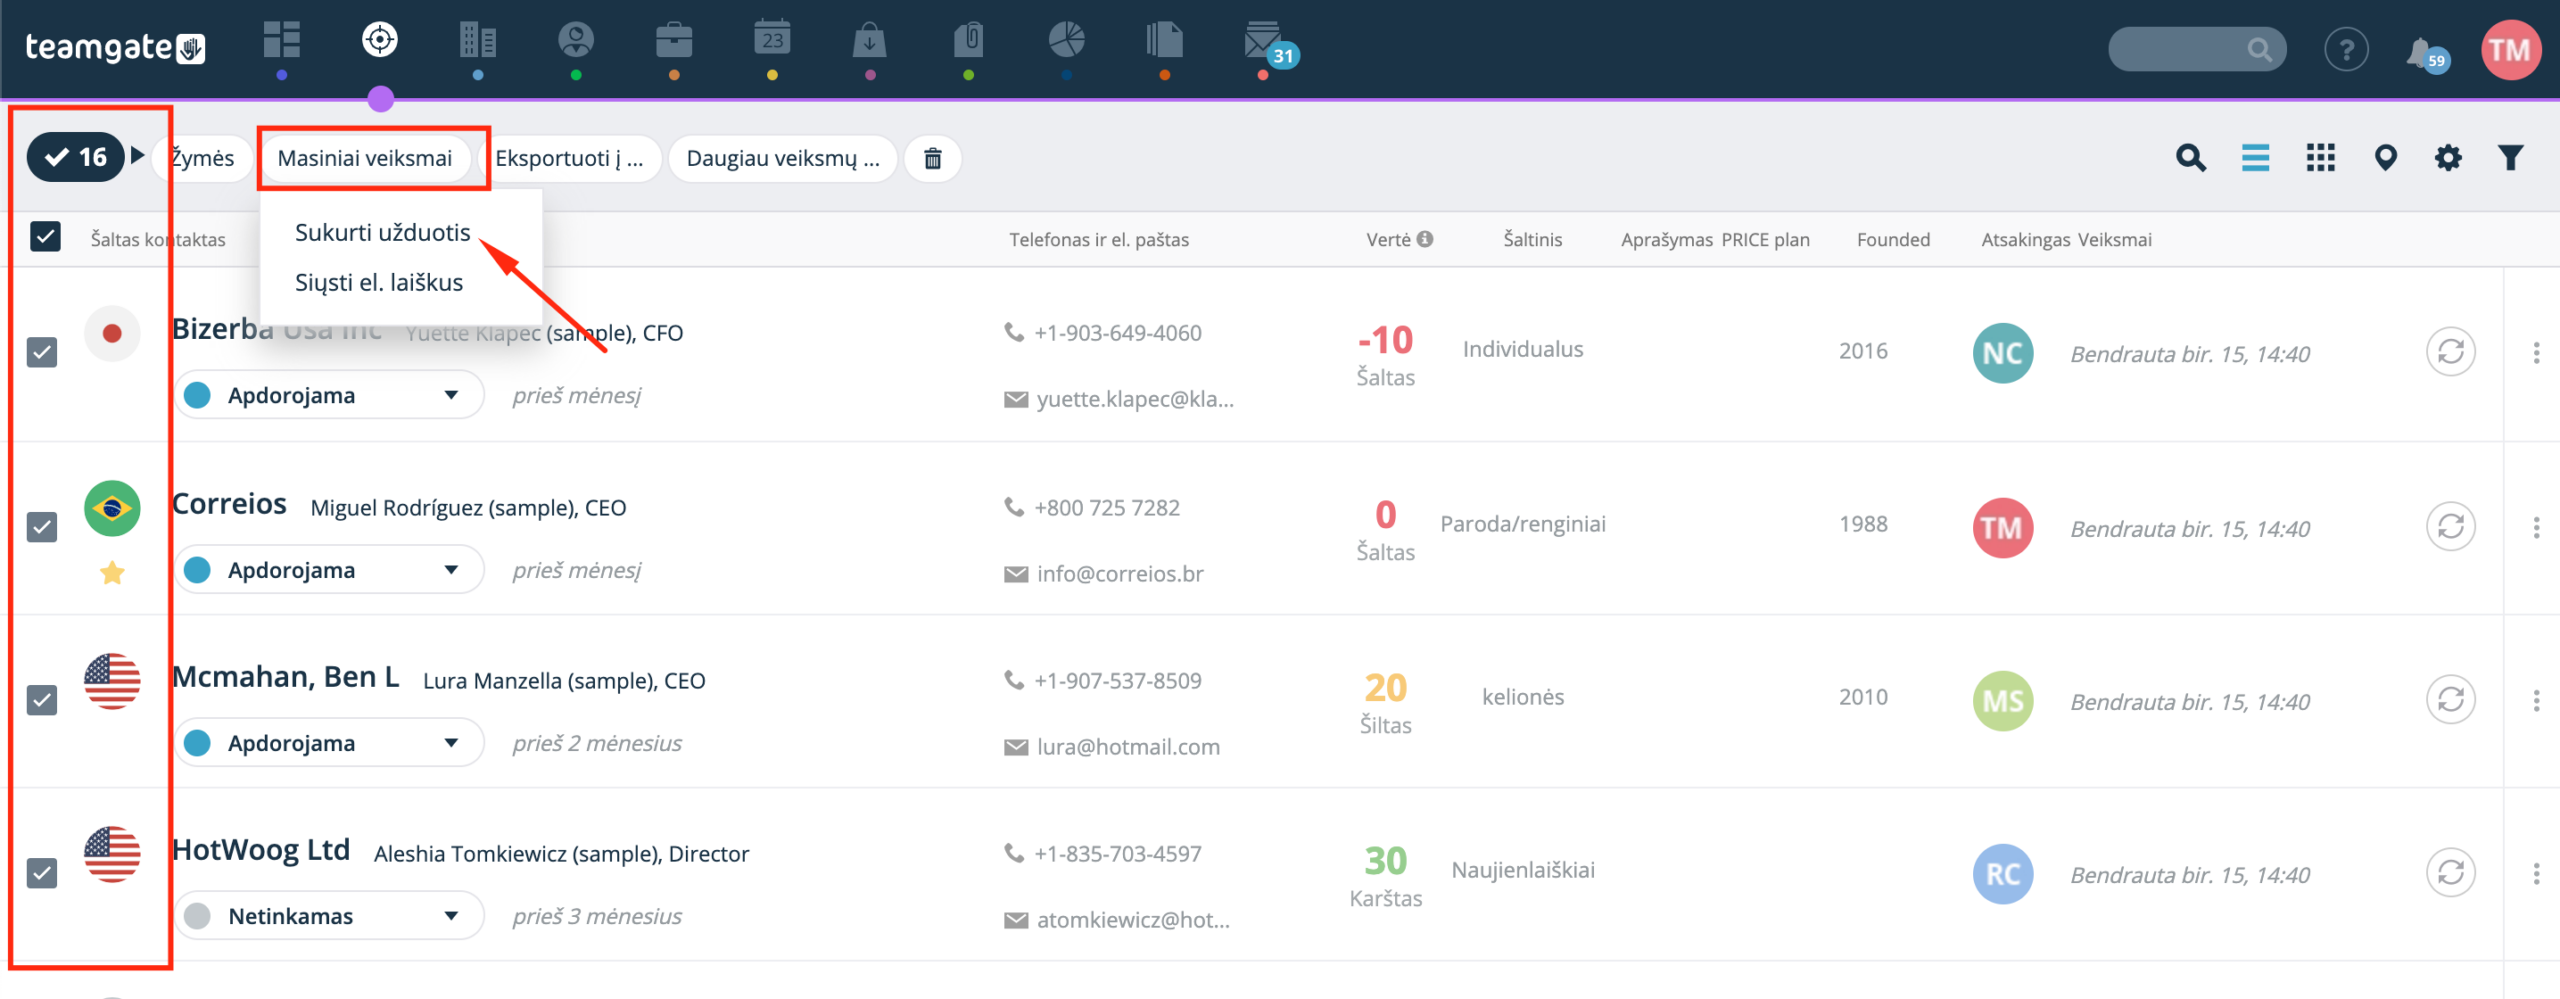Open Correios lead name link
This screenshot has height=999, width=2560.
tap(229, 503)
